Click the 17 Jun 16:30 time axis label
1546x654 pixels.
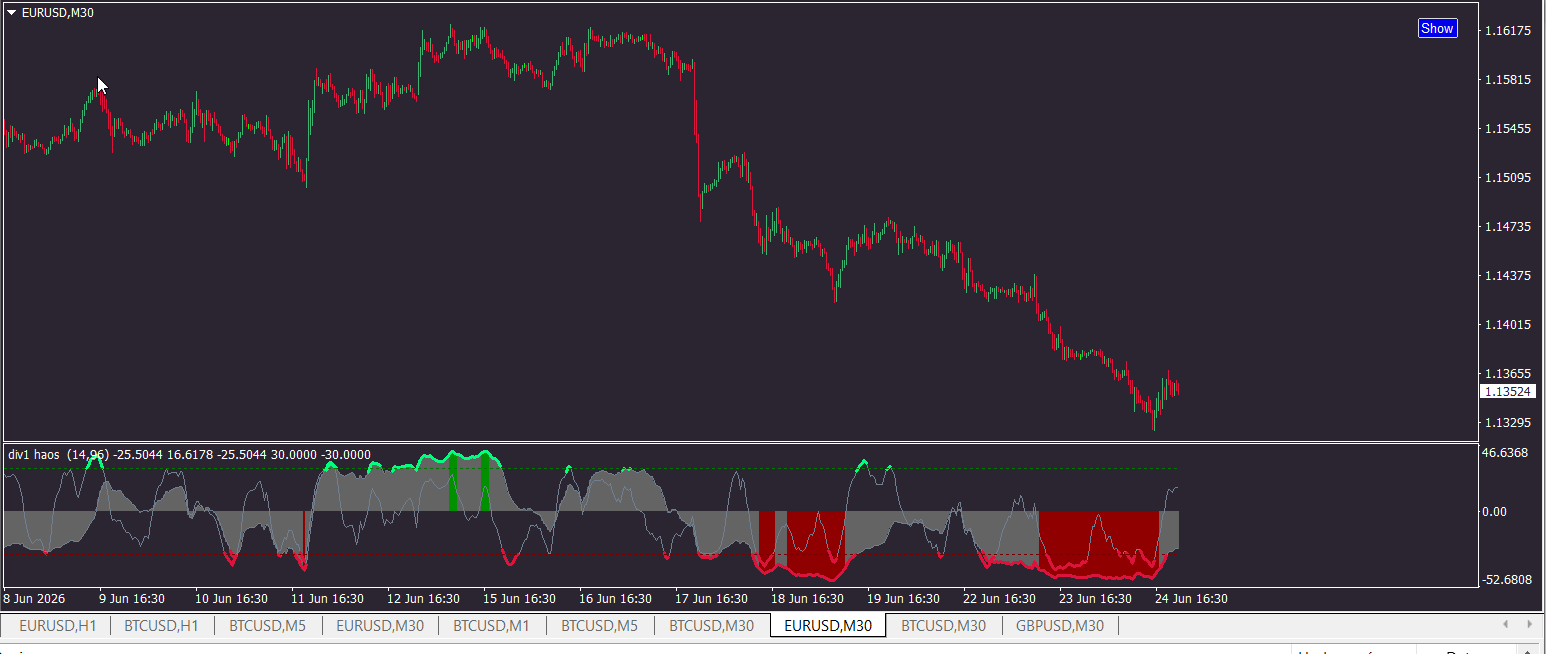[x=712, y=599]
